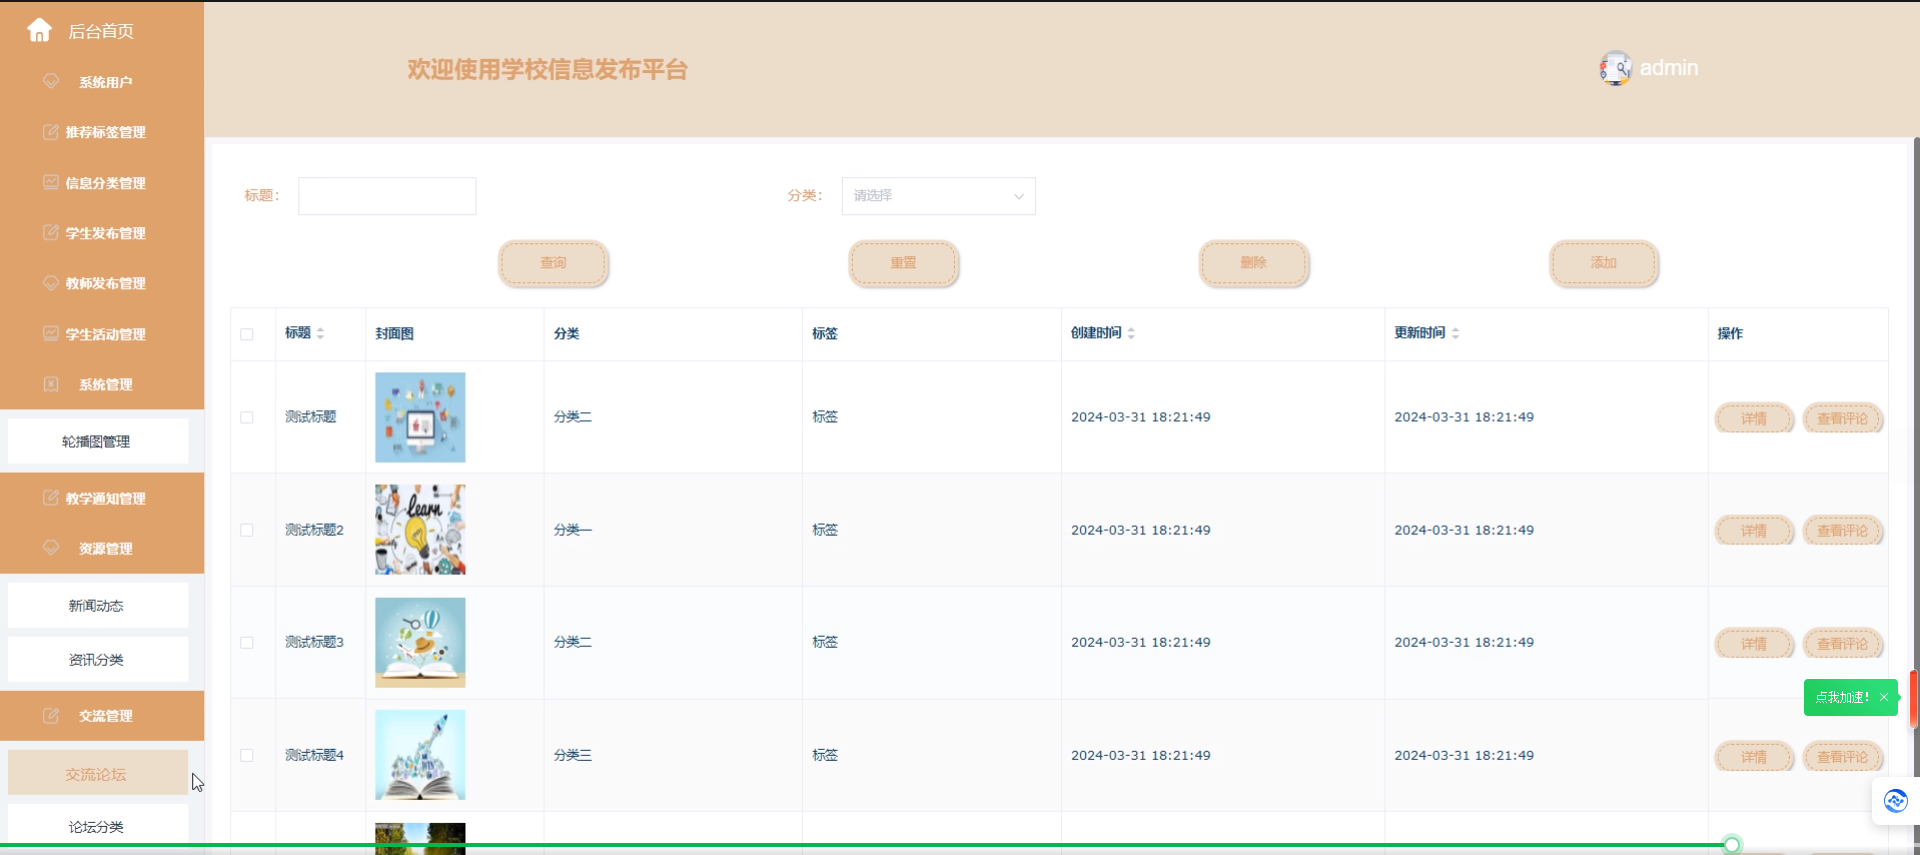1920x855 pixels.
Task: Check the row checkbox for 测试标题3
Action: pos(247,643)
